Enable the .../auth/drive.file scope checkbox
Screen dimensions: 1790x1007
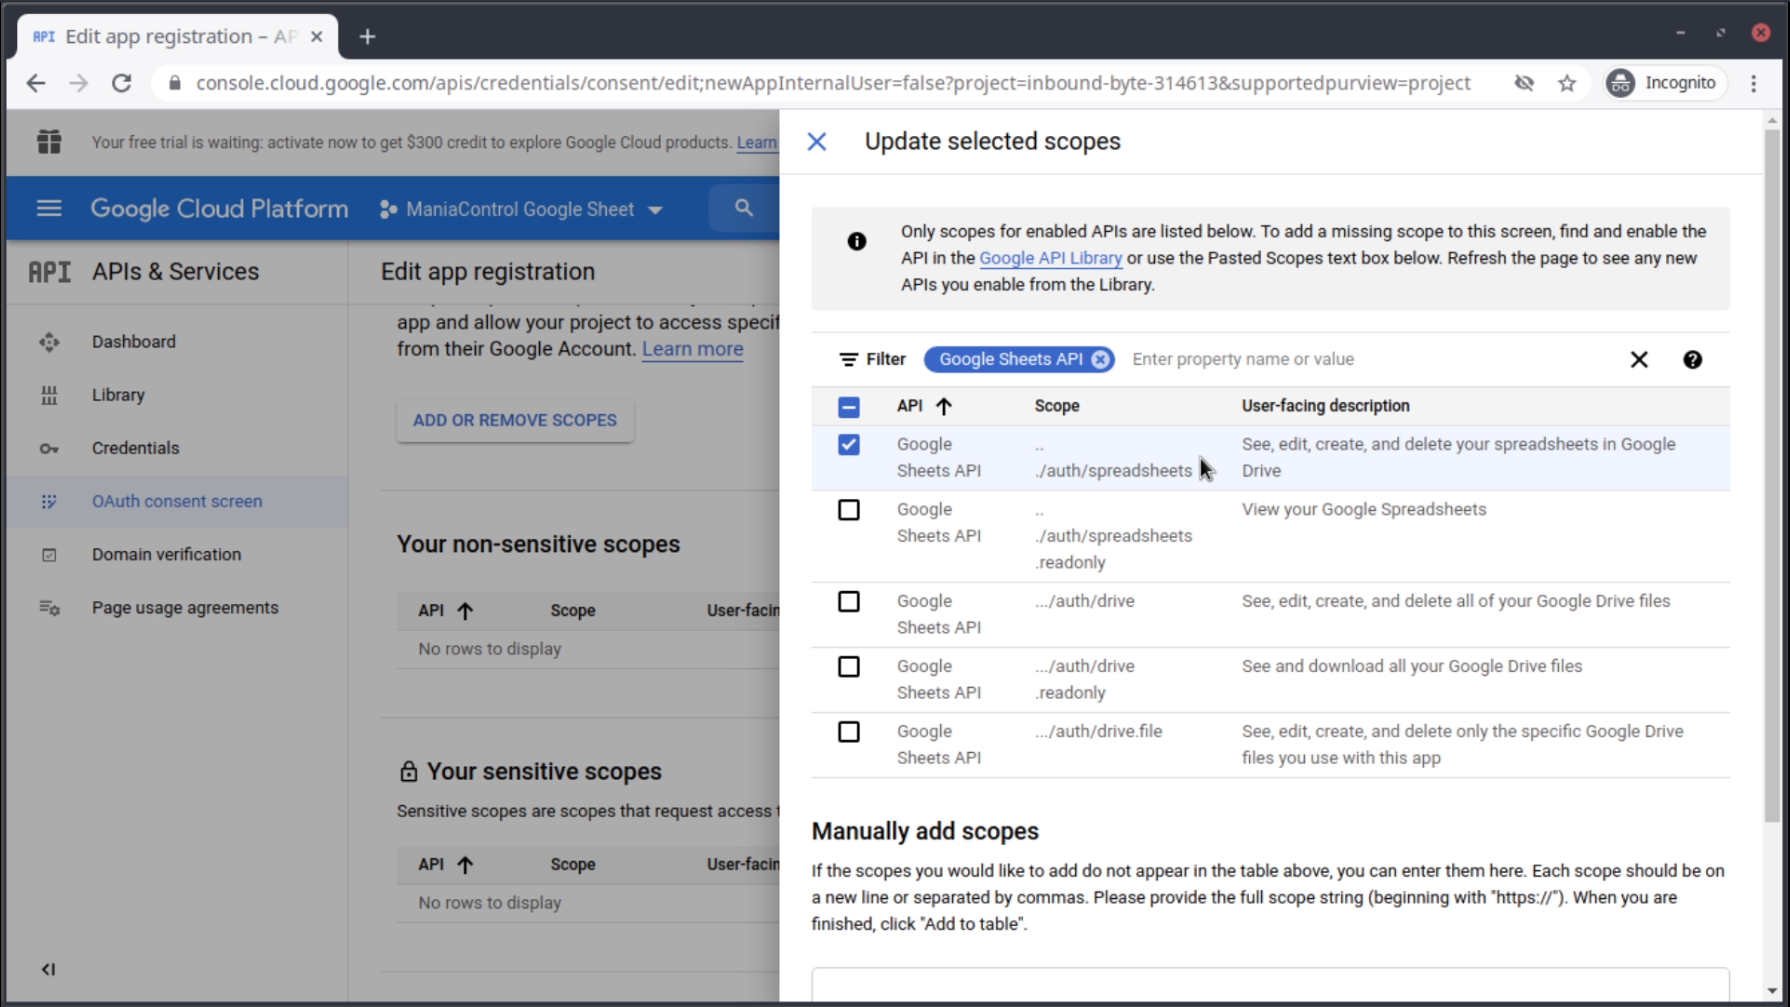tap(848, 732)
